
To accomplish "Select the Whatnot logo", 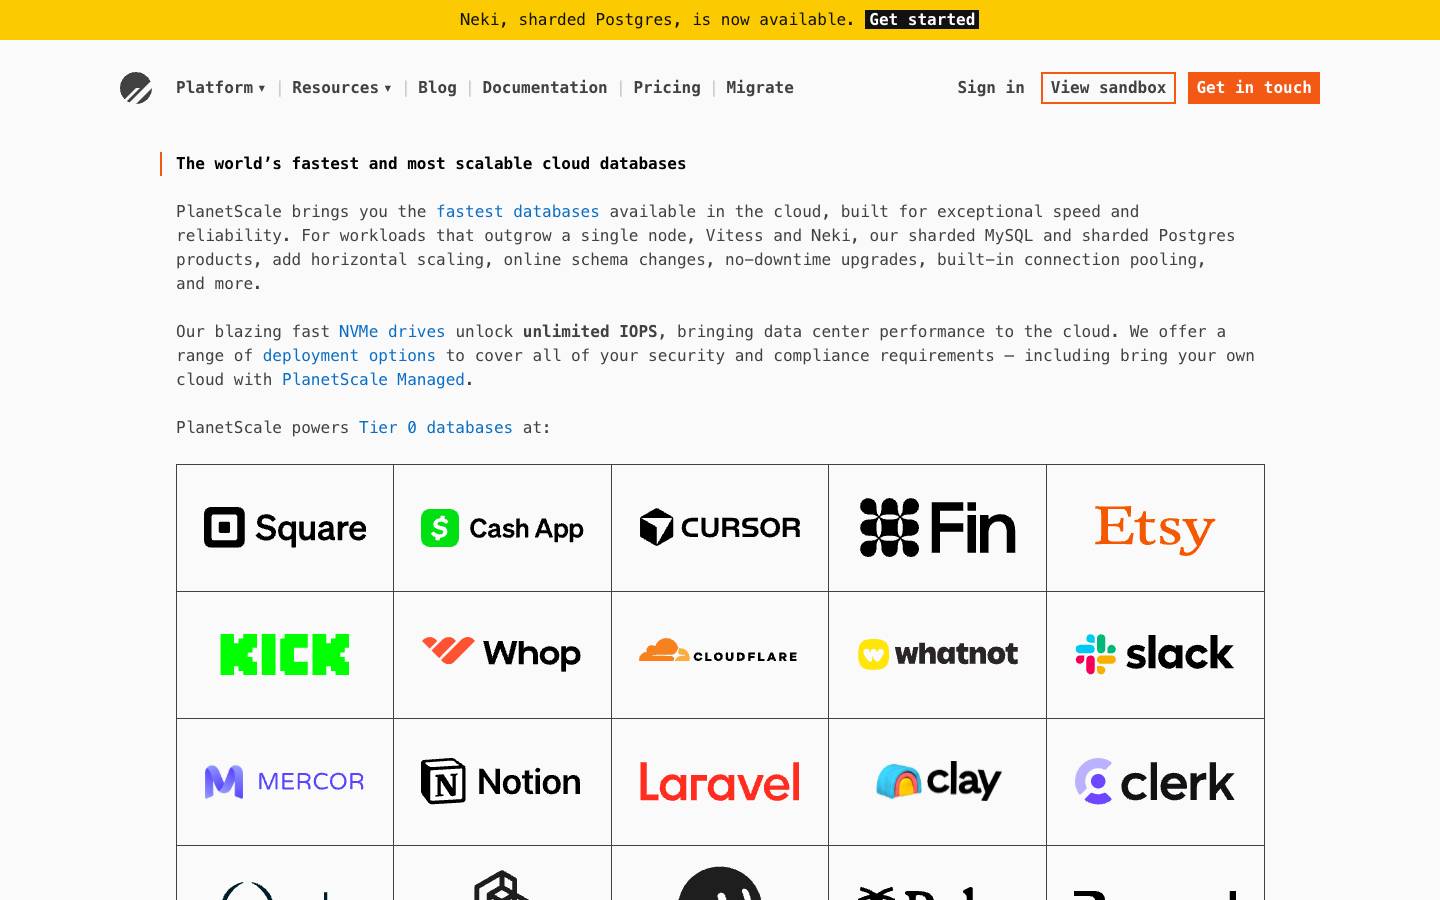I will (x=938, y=654).
